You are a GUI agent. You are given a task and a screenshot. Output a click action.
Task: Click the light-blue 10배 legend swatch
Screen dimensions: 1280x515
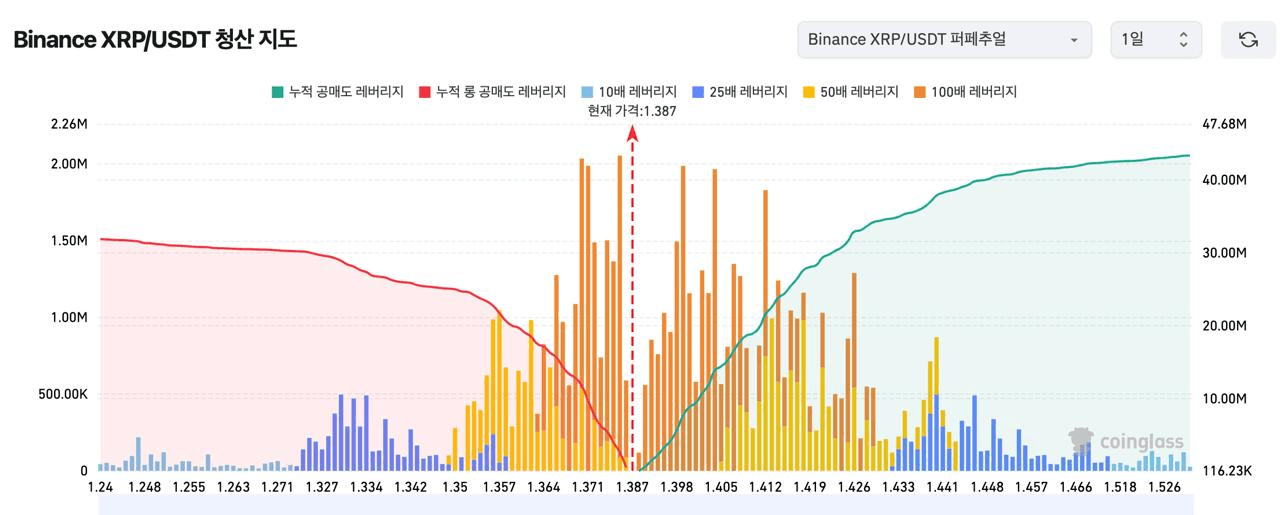[x=588, y=92]
